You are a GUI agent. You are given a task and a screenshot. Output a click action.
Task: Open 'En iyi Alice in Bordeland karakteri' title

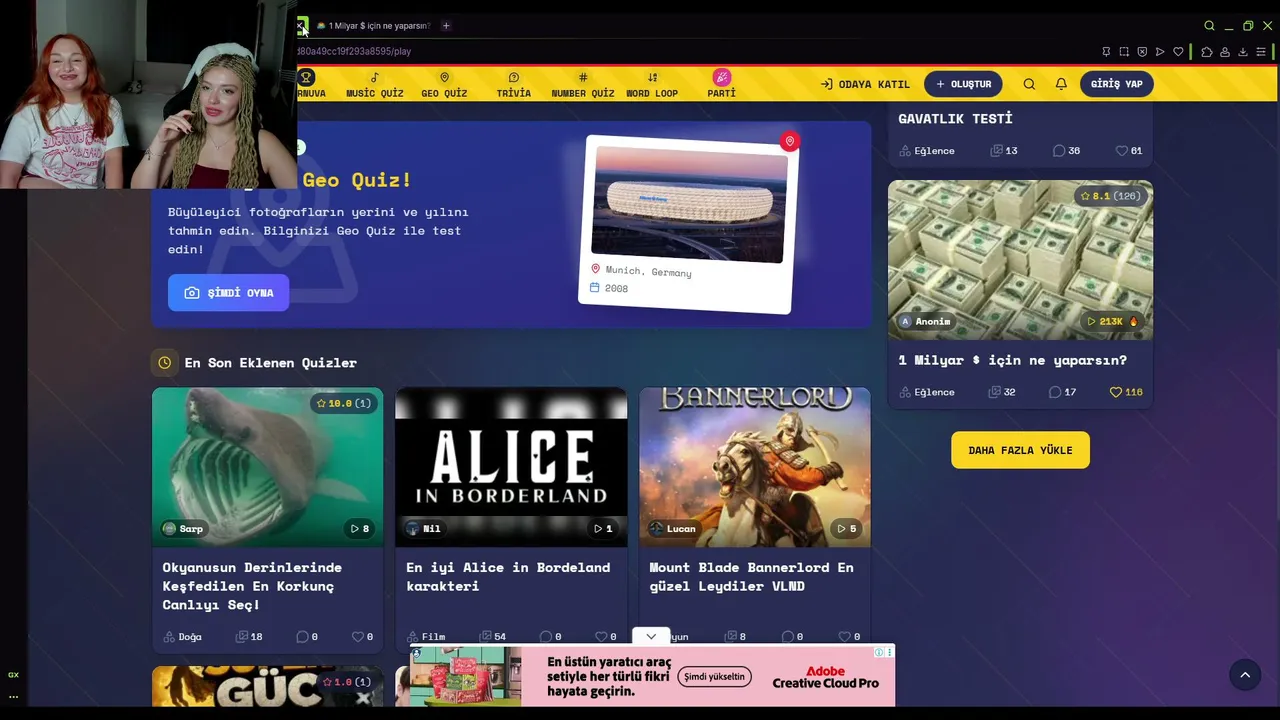coord(508,577)
